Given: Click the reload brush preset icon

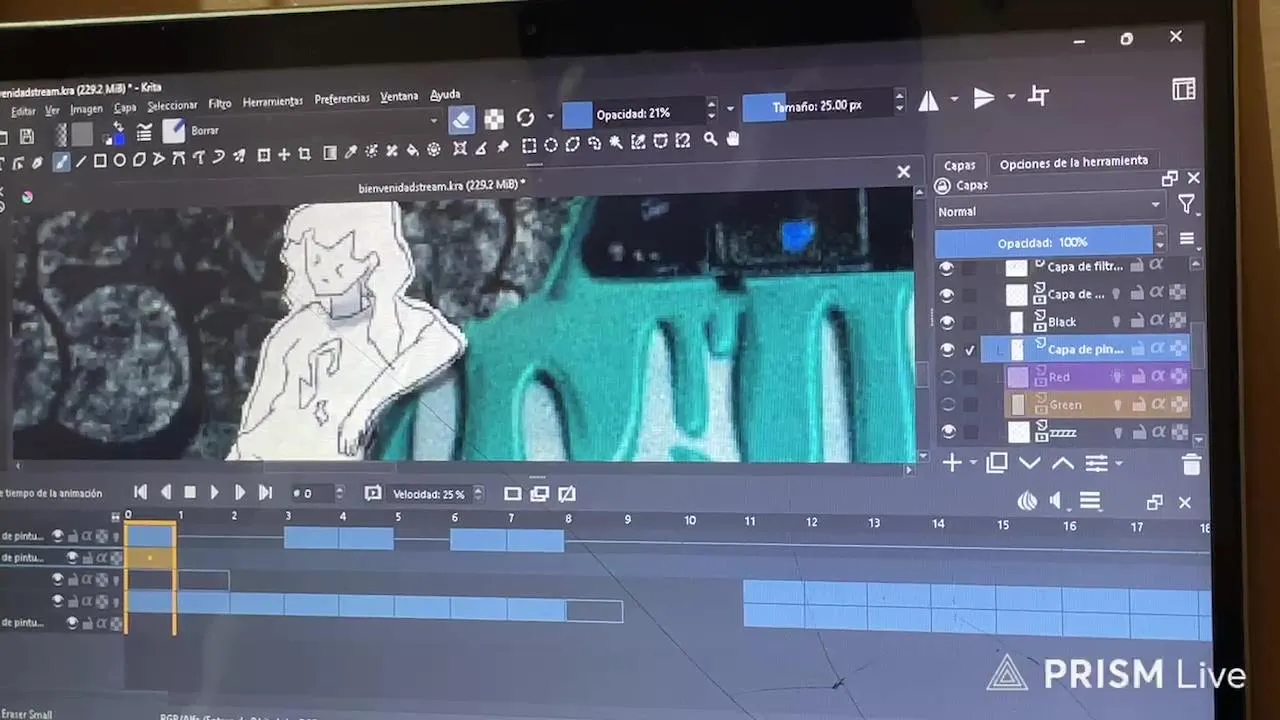Looking at the screenshot, I should click(x=525, y=118).
